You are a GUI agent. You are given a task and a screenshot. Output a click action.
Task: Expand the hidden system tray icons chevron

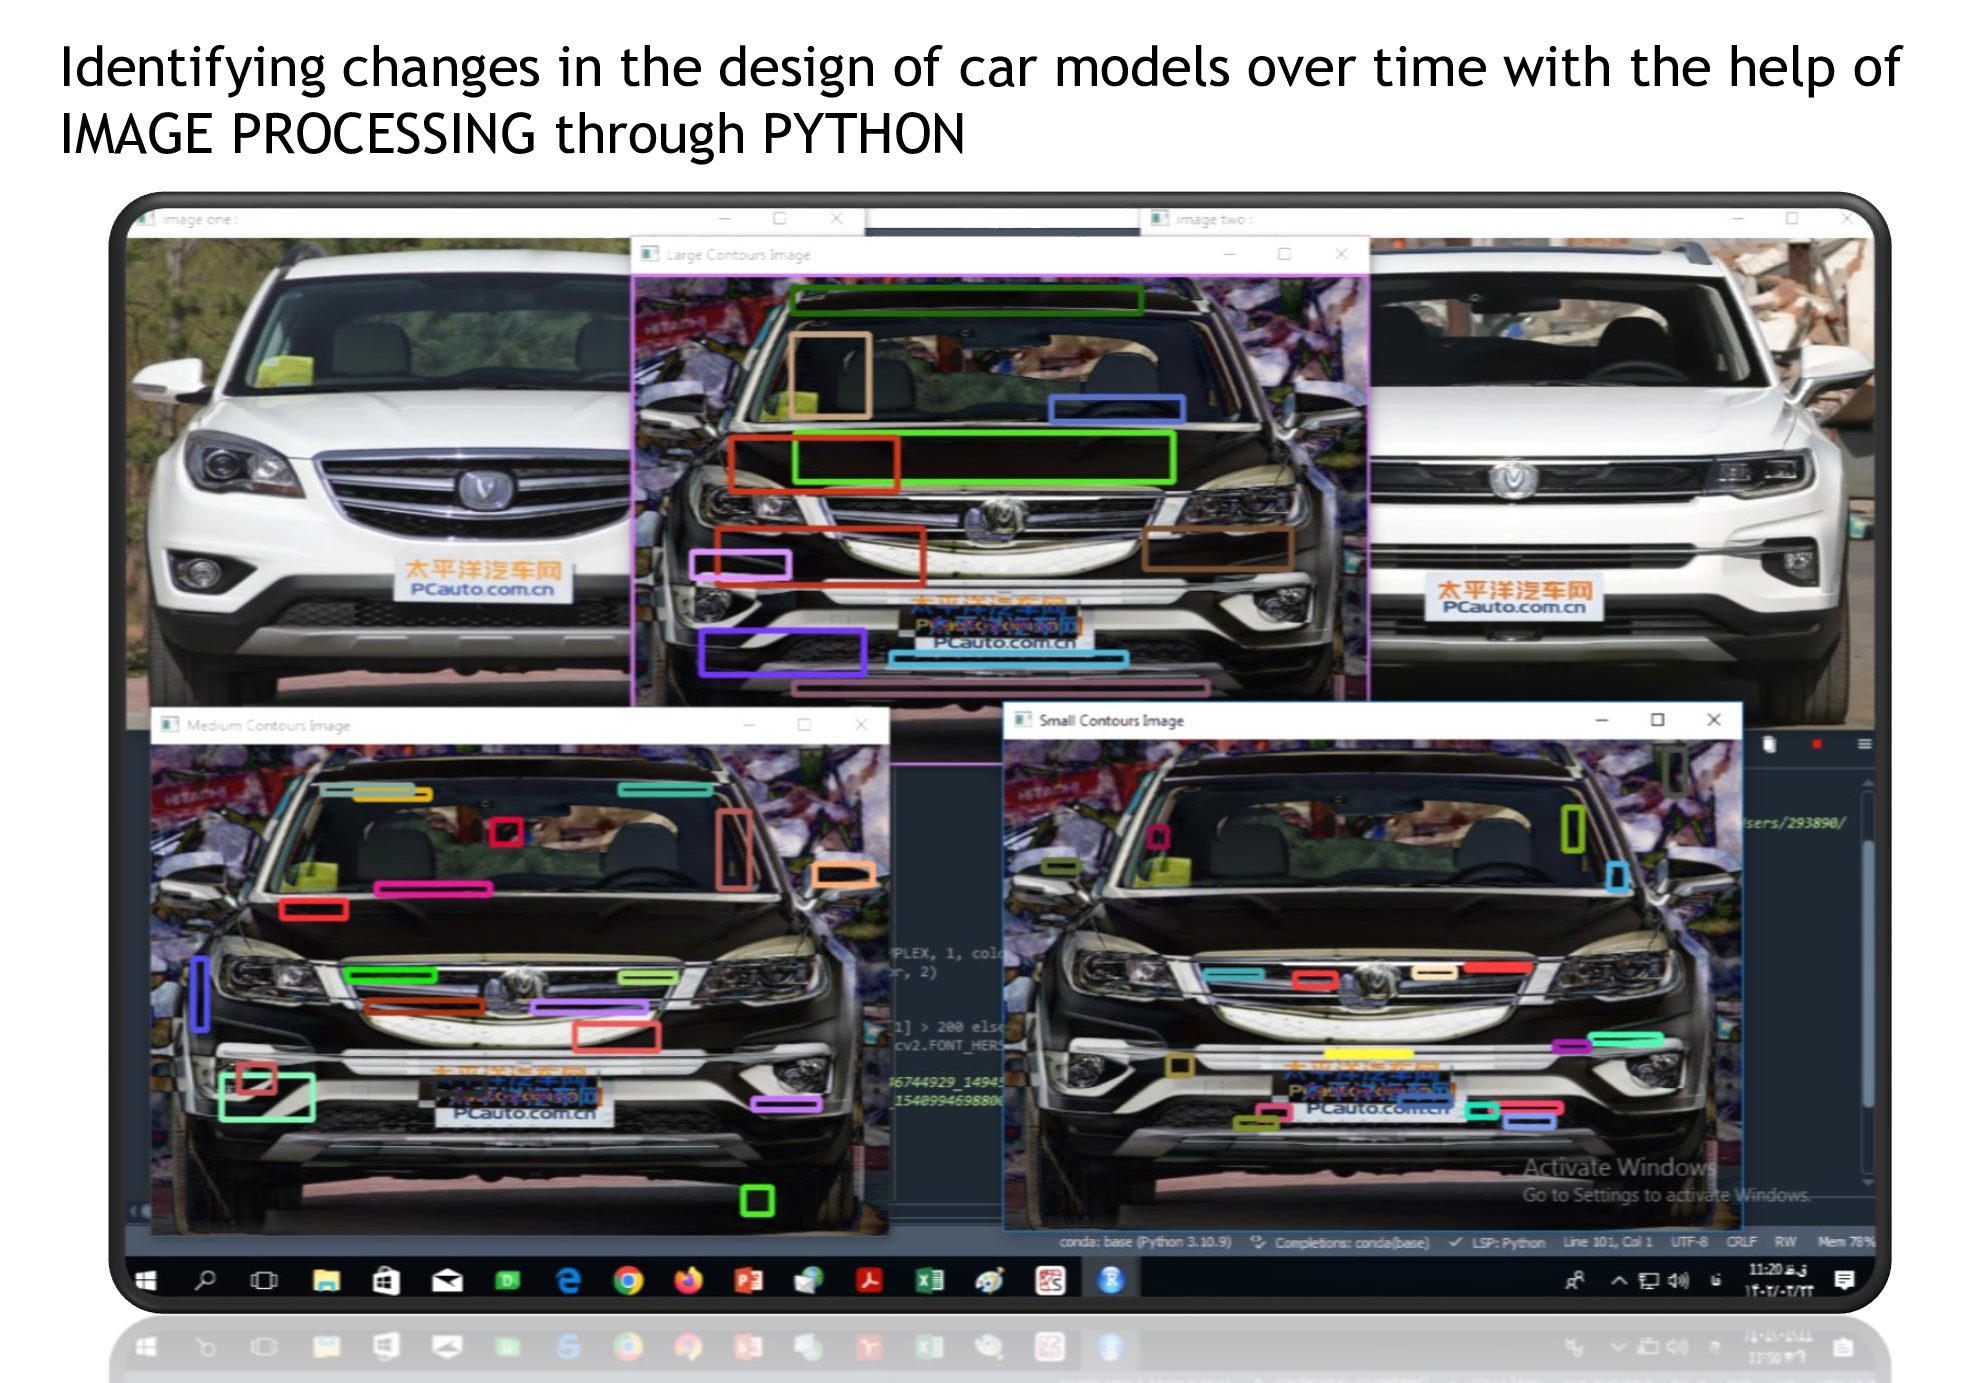click(1618, 1281)
